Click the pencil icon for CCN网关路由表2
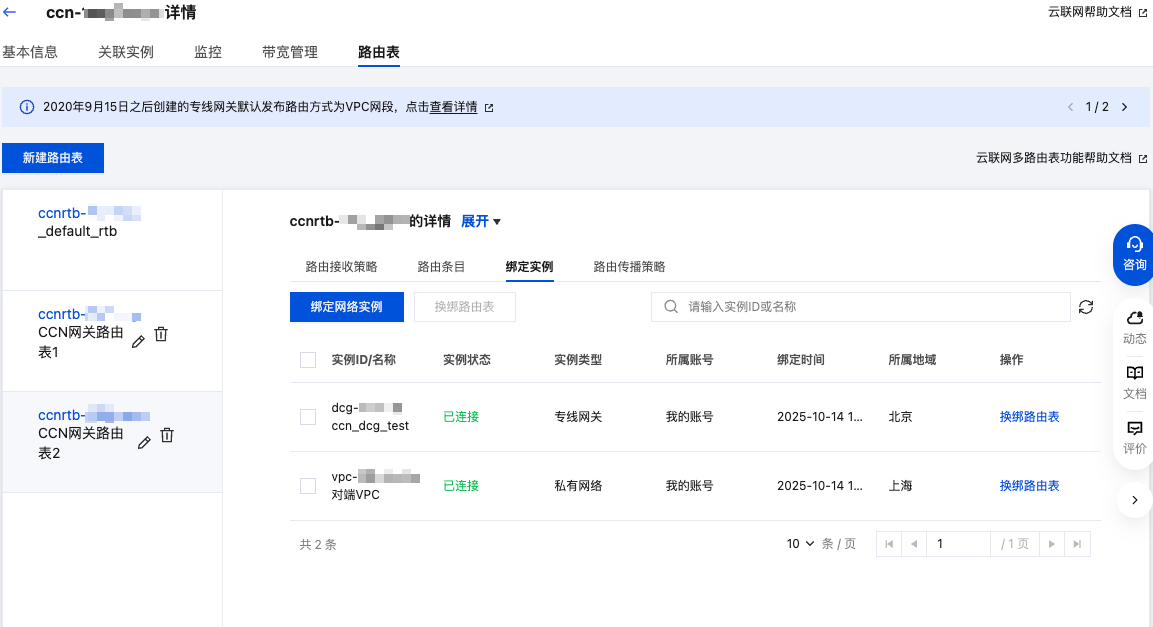The image size is (1153, 627). (144, 442)
